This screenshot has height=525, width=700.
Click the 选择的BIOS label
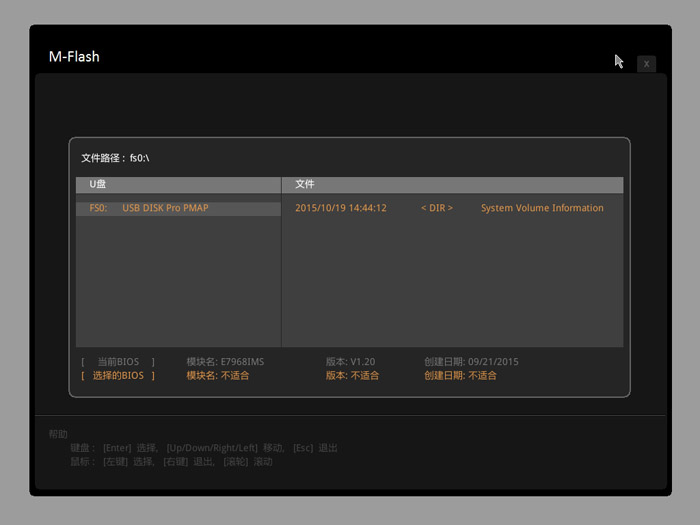point(118,375)
